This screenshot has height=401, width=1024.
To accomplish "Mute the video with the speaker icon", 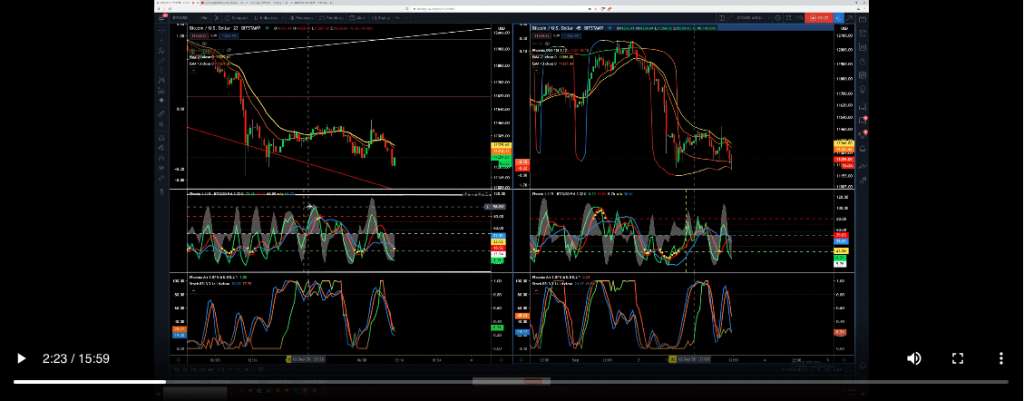I will pyautogui.click(x=913, y=358).
